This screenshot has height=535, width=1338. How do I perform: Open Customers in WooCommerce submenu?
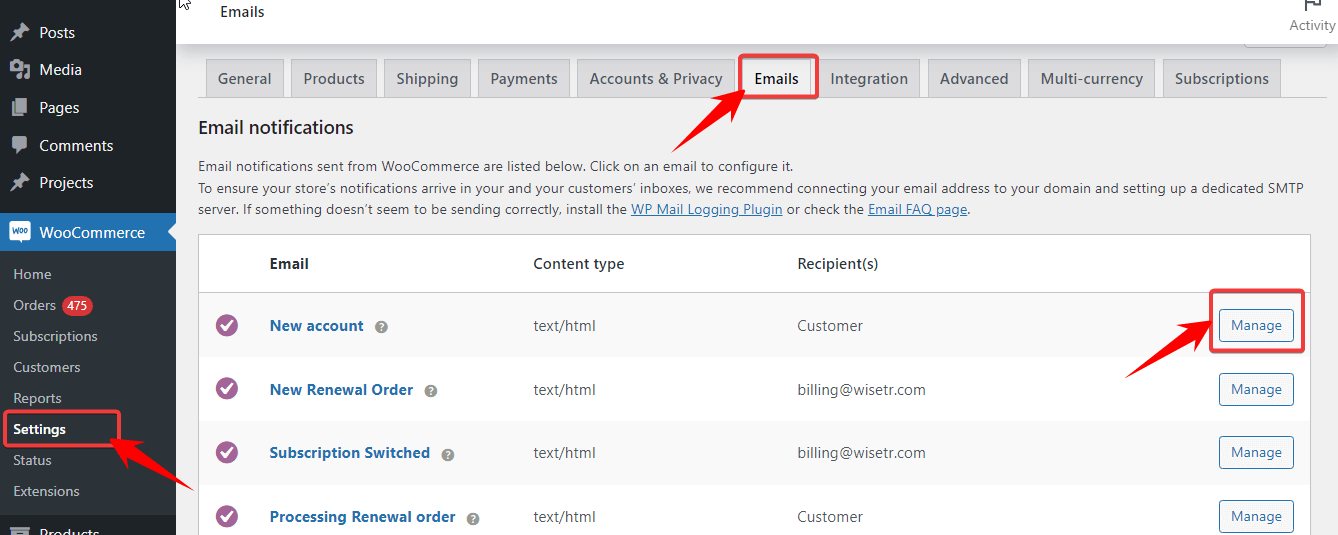[x=46, y=367]
